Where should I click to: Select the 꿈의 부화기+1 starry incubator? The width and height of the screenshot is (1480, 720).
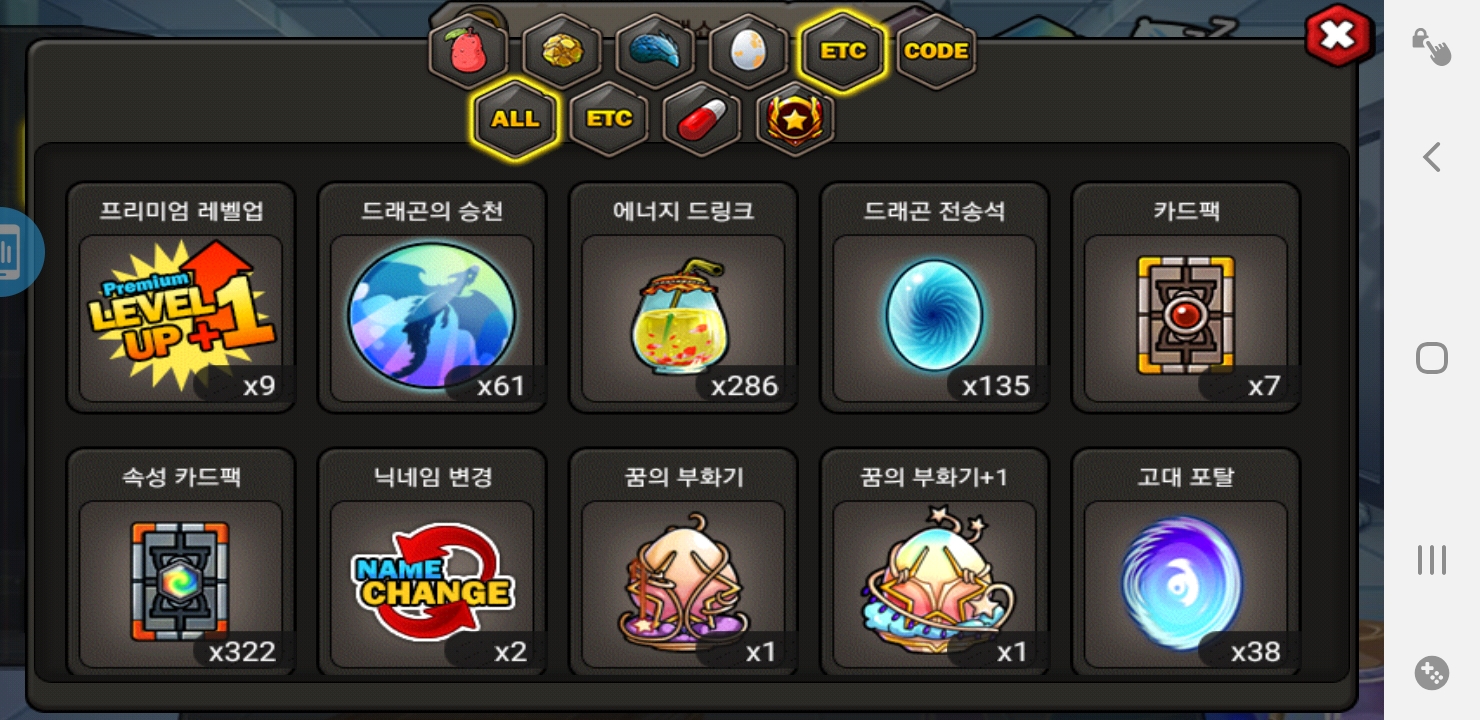934,563
